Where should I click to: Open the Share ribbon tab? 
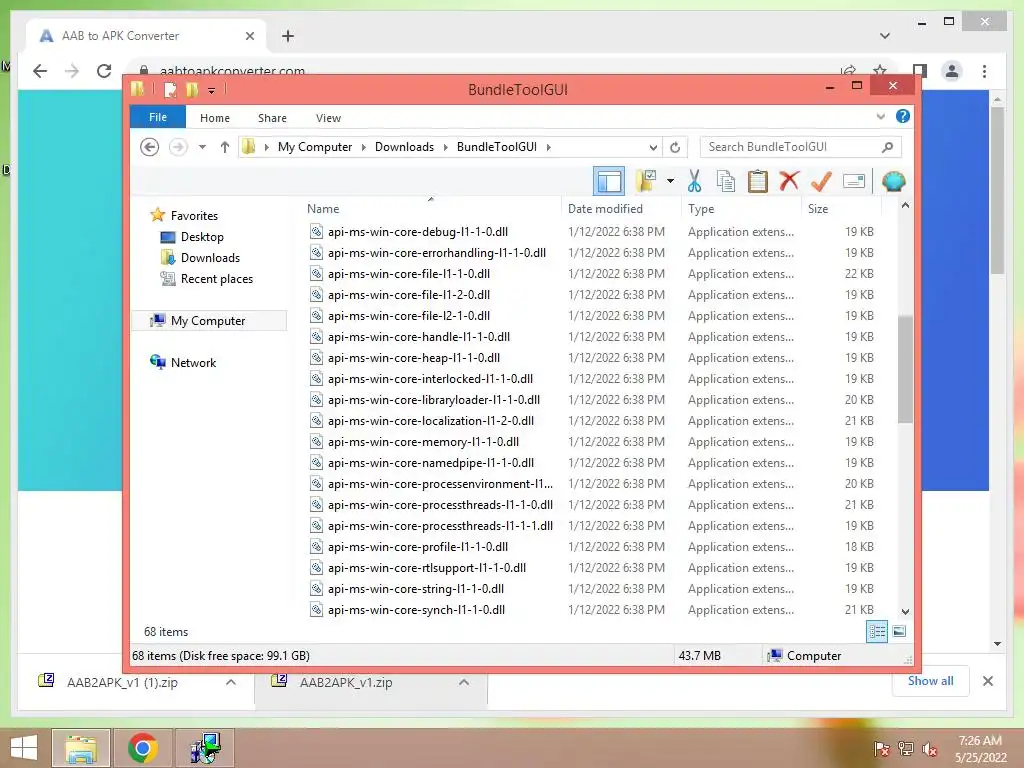[272, 118]
